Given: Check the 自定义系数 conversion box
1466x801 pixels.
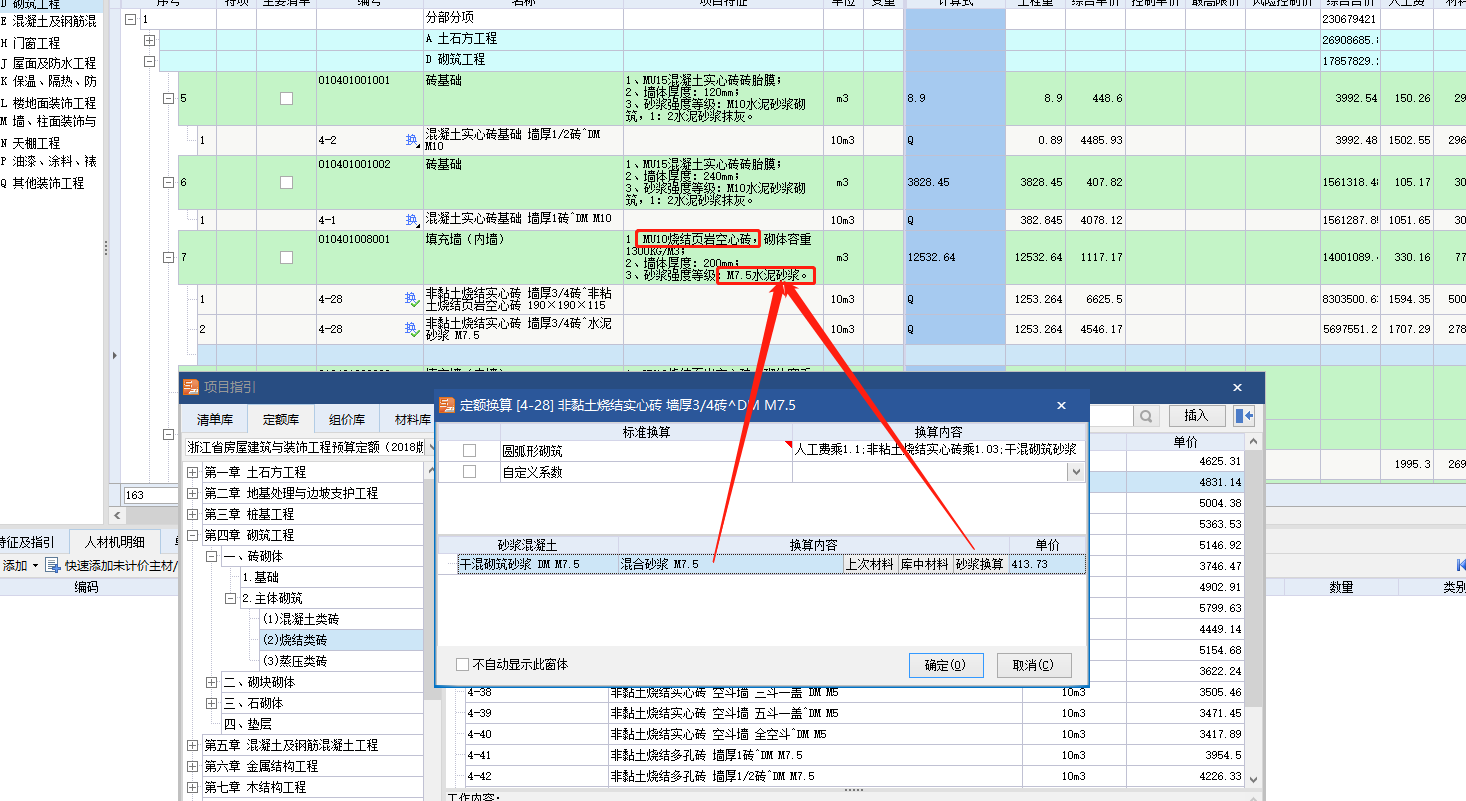Looking at the screenshot, I should [x=469, y=472].
